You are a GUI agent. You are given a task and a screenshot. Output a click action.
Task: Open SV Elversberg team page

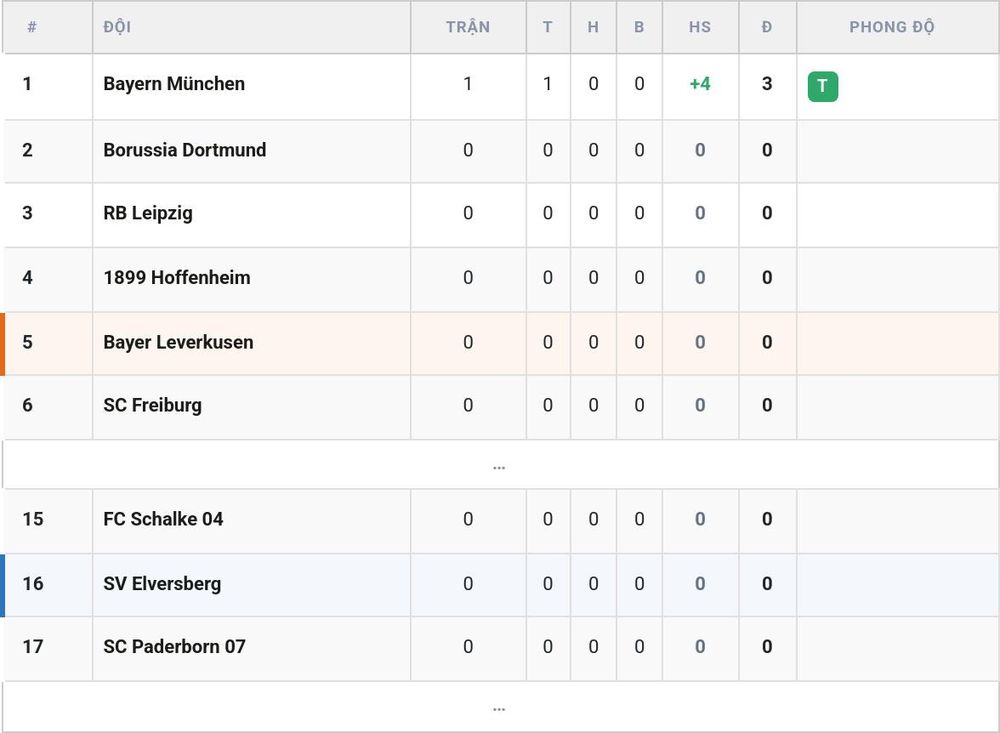162,584
